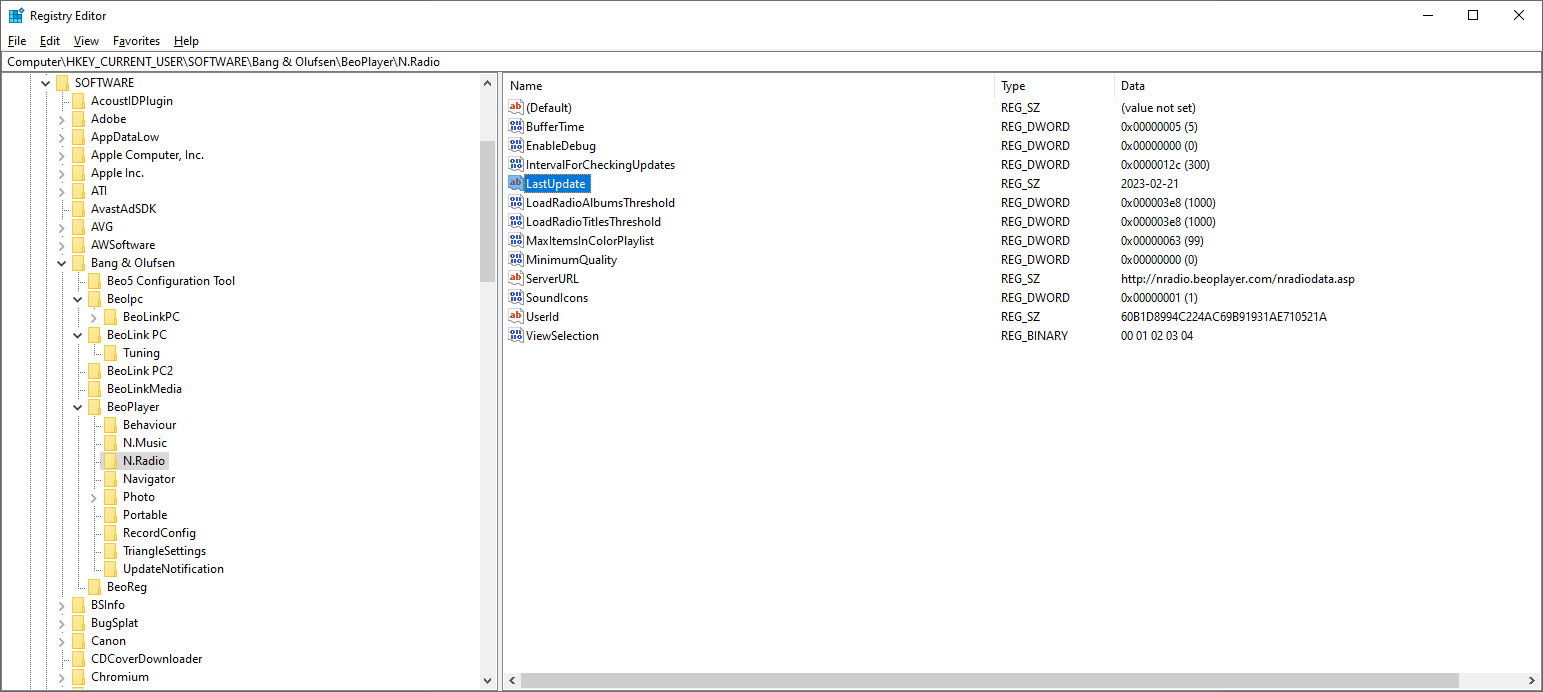The height and width of the screenshot is (692, 1543).
Task: Click the Registry Editor title bar icon
Action: 17,16
